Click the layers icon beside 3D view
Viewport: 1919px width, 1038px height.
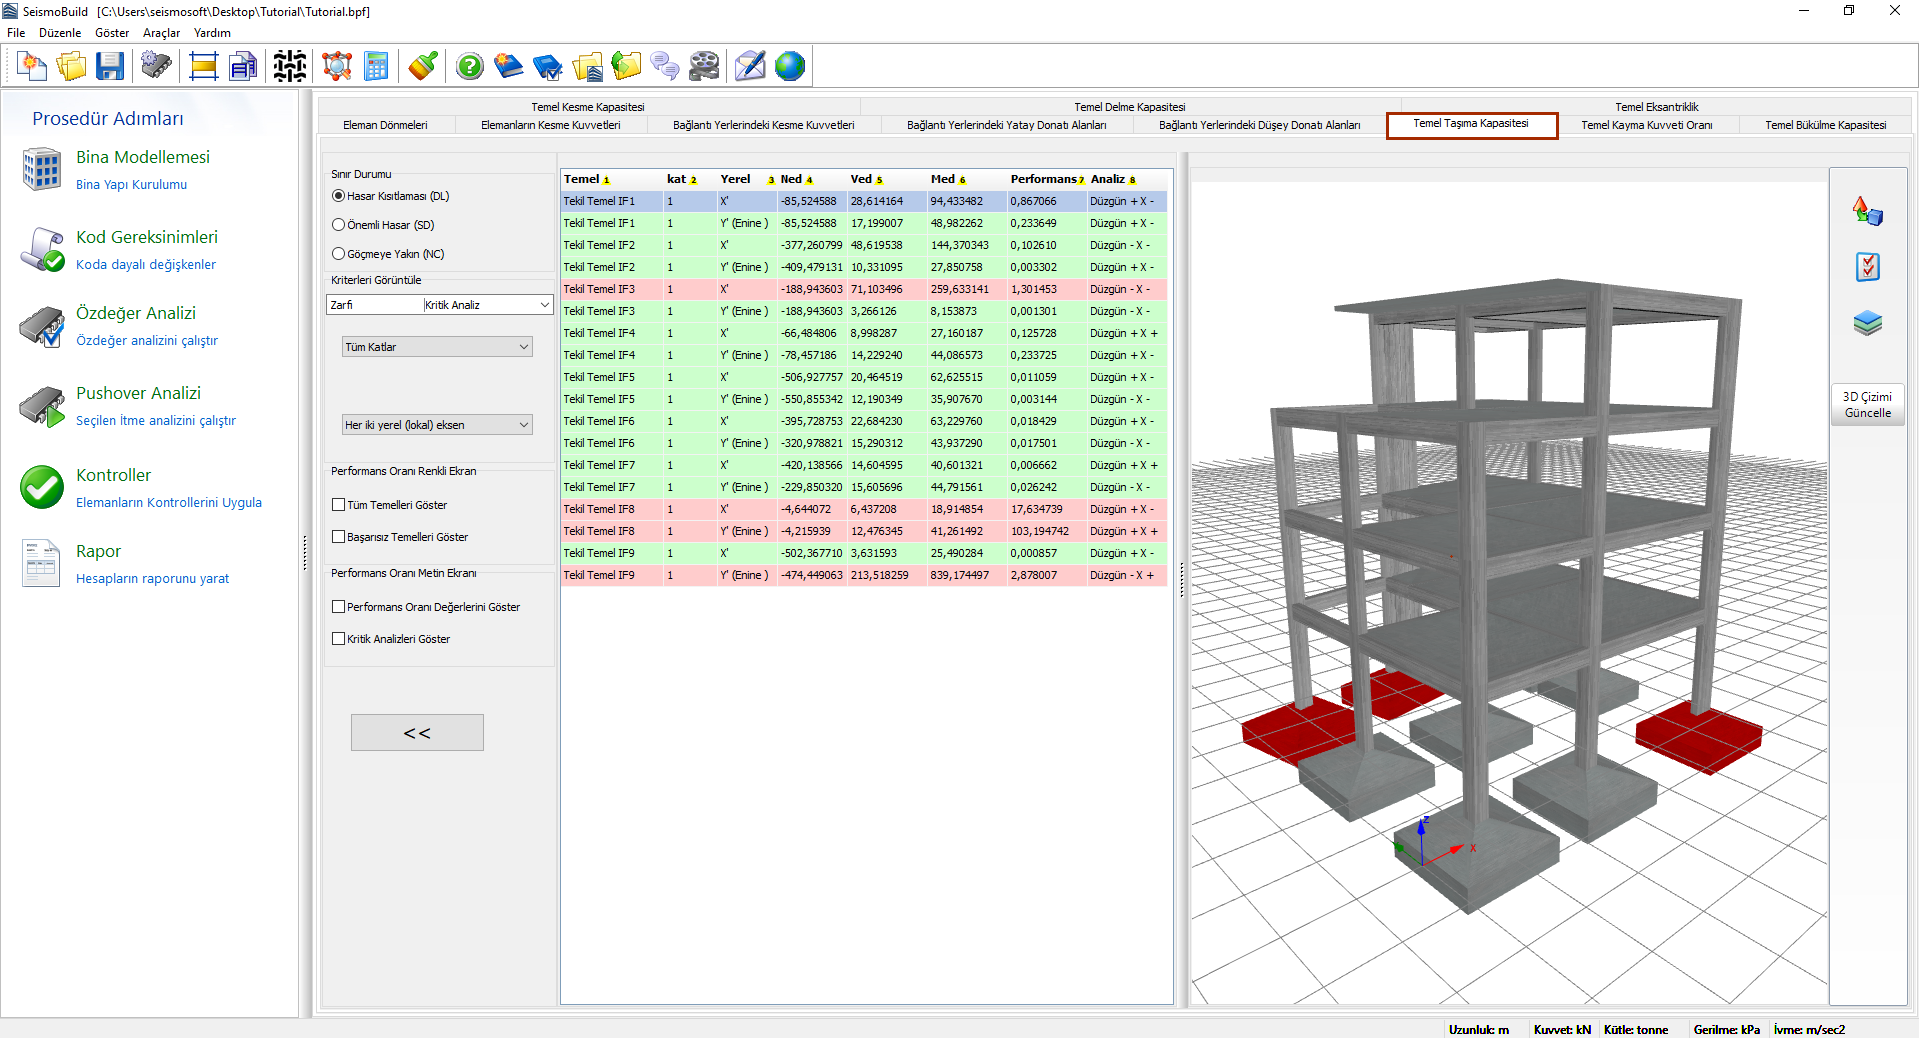(1867, 323)
